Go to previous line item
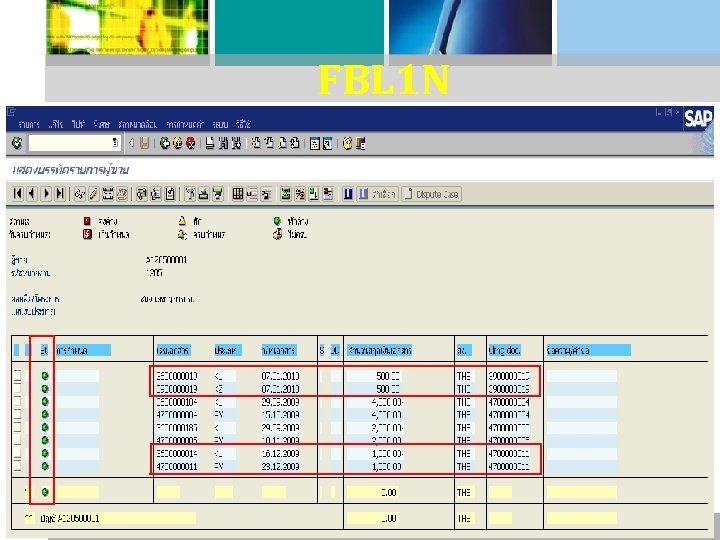 click(x=32, y=194)
